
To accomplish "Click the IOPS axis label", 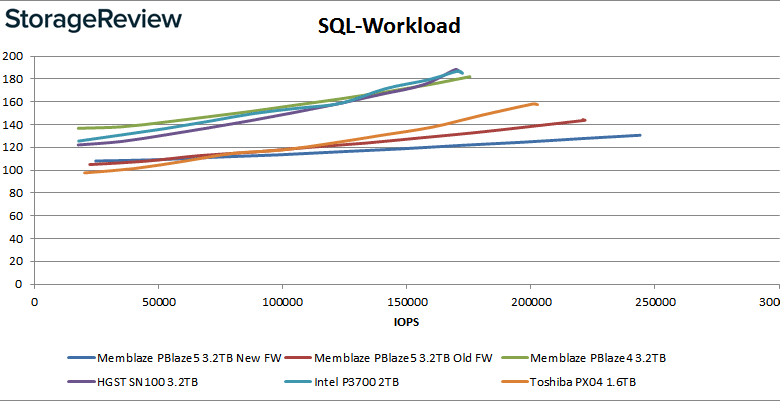I will [406, 322].
